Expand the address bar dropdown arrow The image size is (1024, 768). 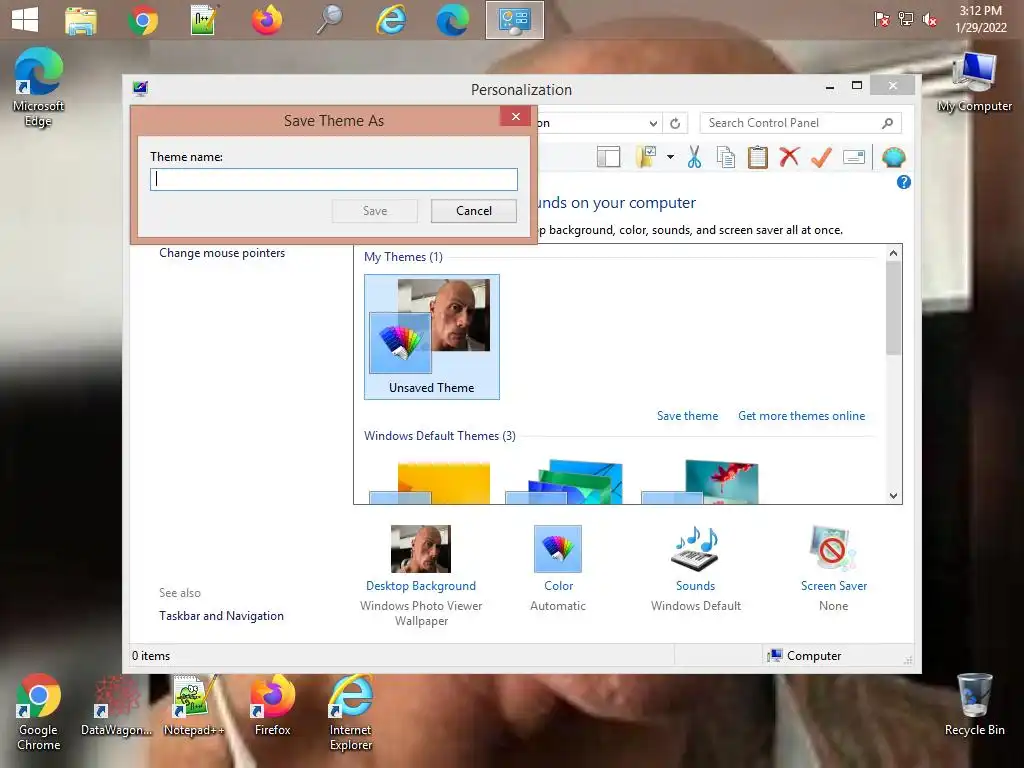[652, 123]
